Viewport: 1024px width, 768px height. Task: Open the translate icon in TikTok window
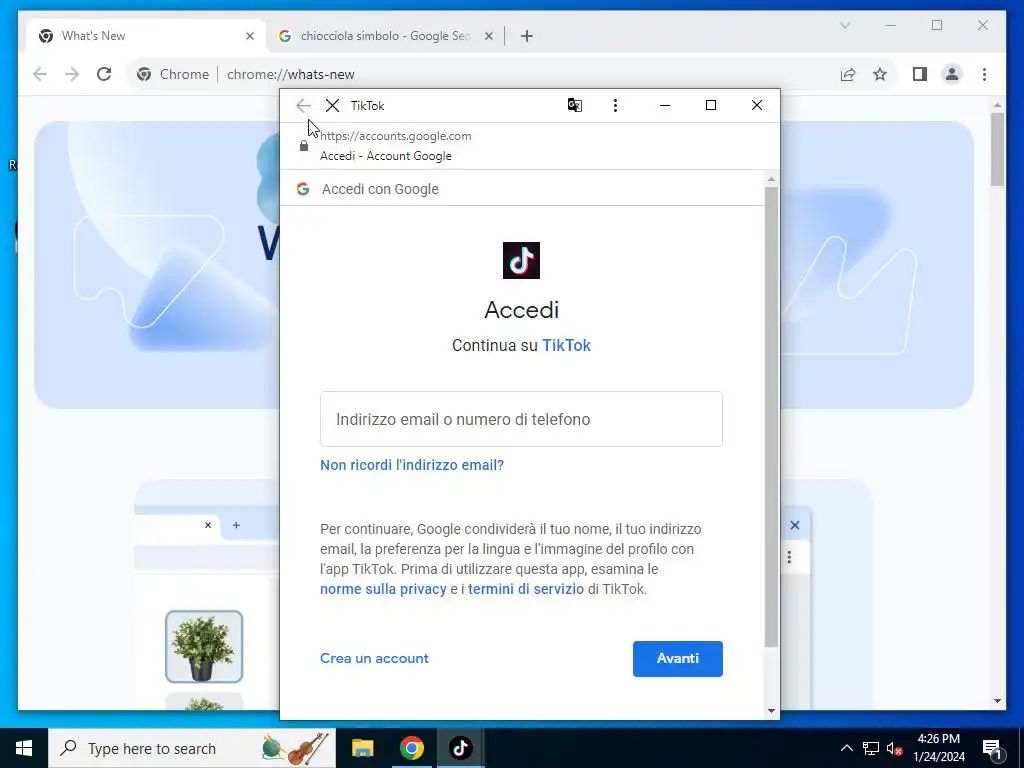tap(575, 105)
